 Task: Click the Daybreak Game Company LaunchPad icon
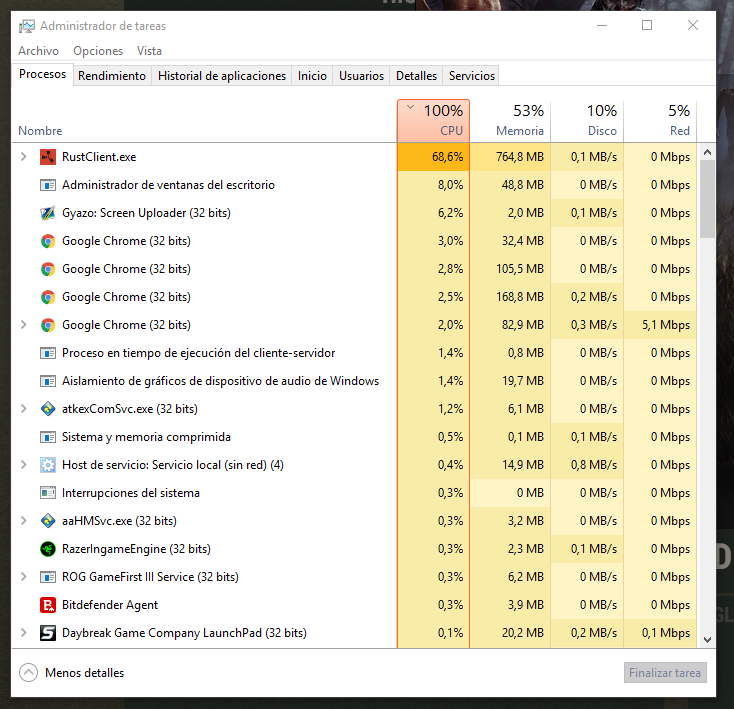pyautogui.click(x=48, y=633)
